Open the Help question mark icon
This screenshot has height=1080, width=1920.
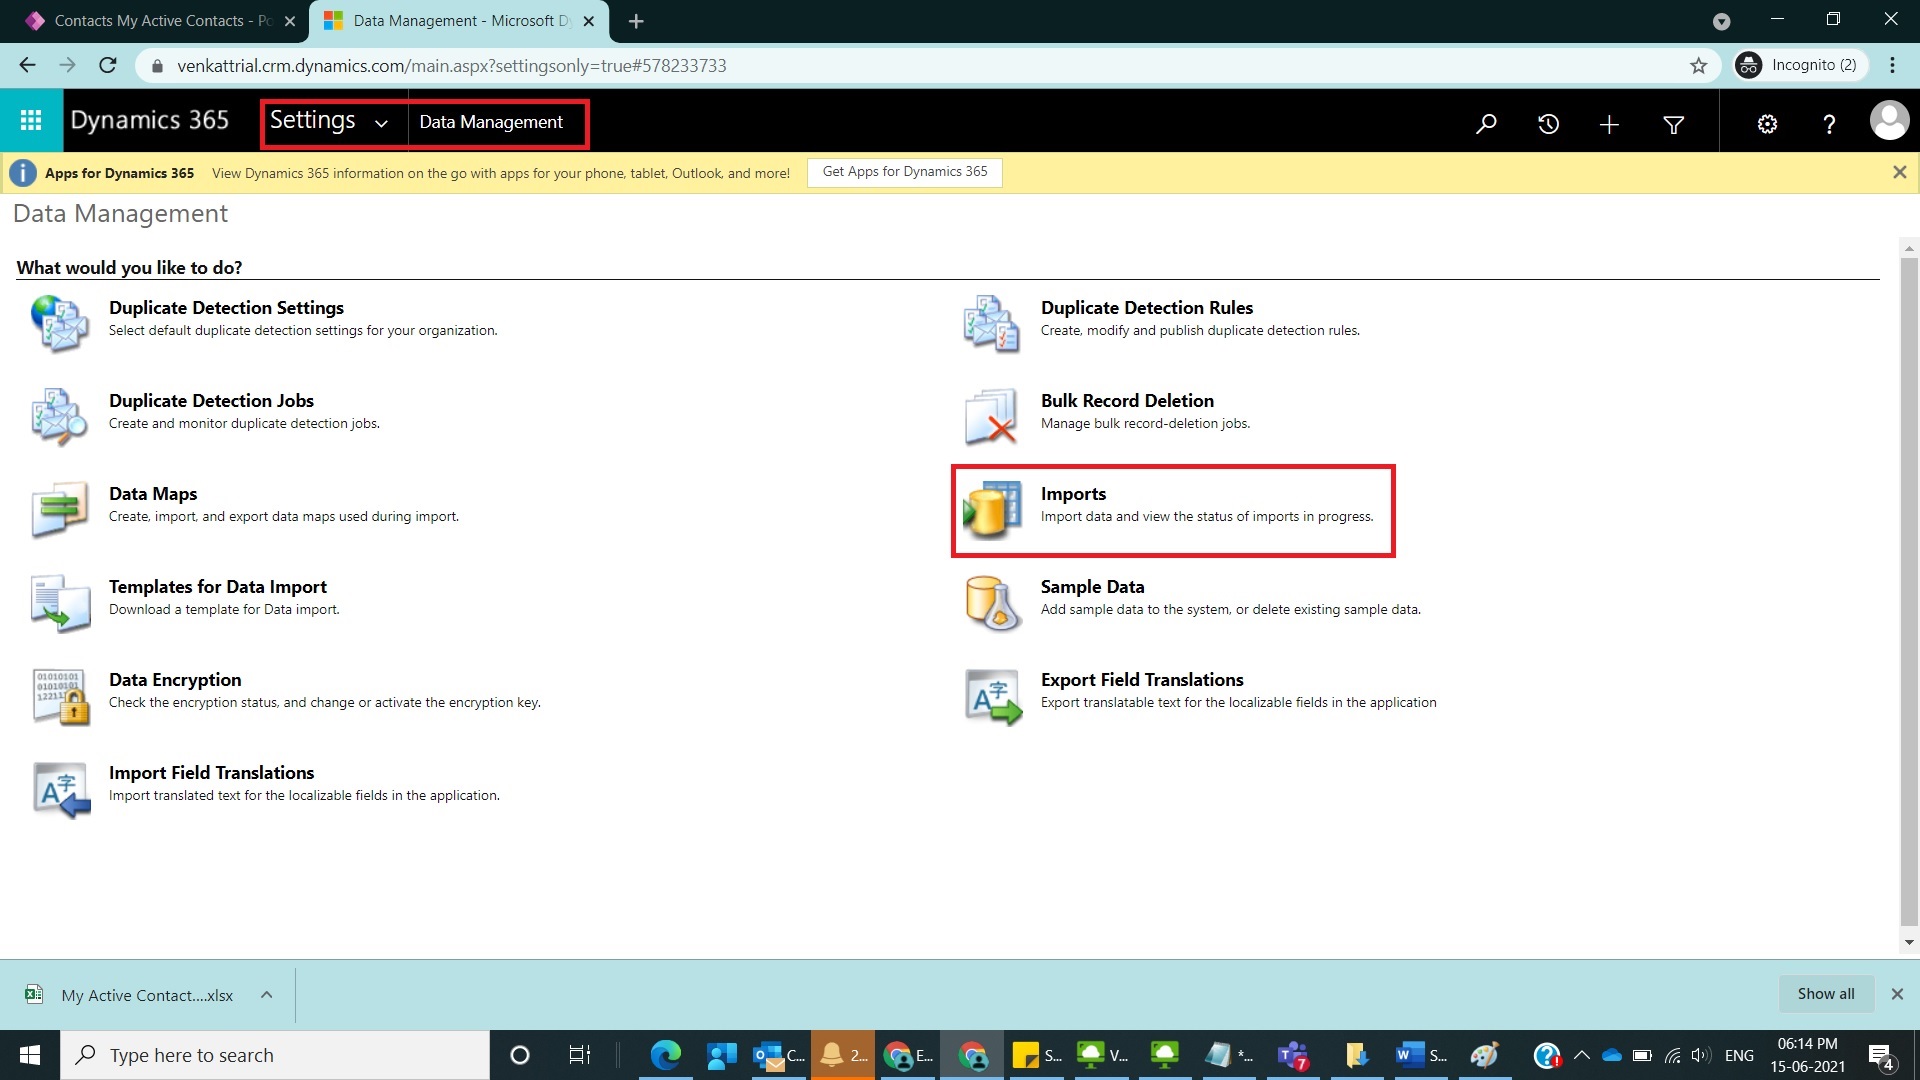(x=1829, y=123)
